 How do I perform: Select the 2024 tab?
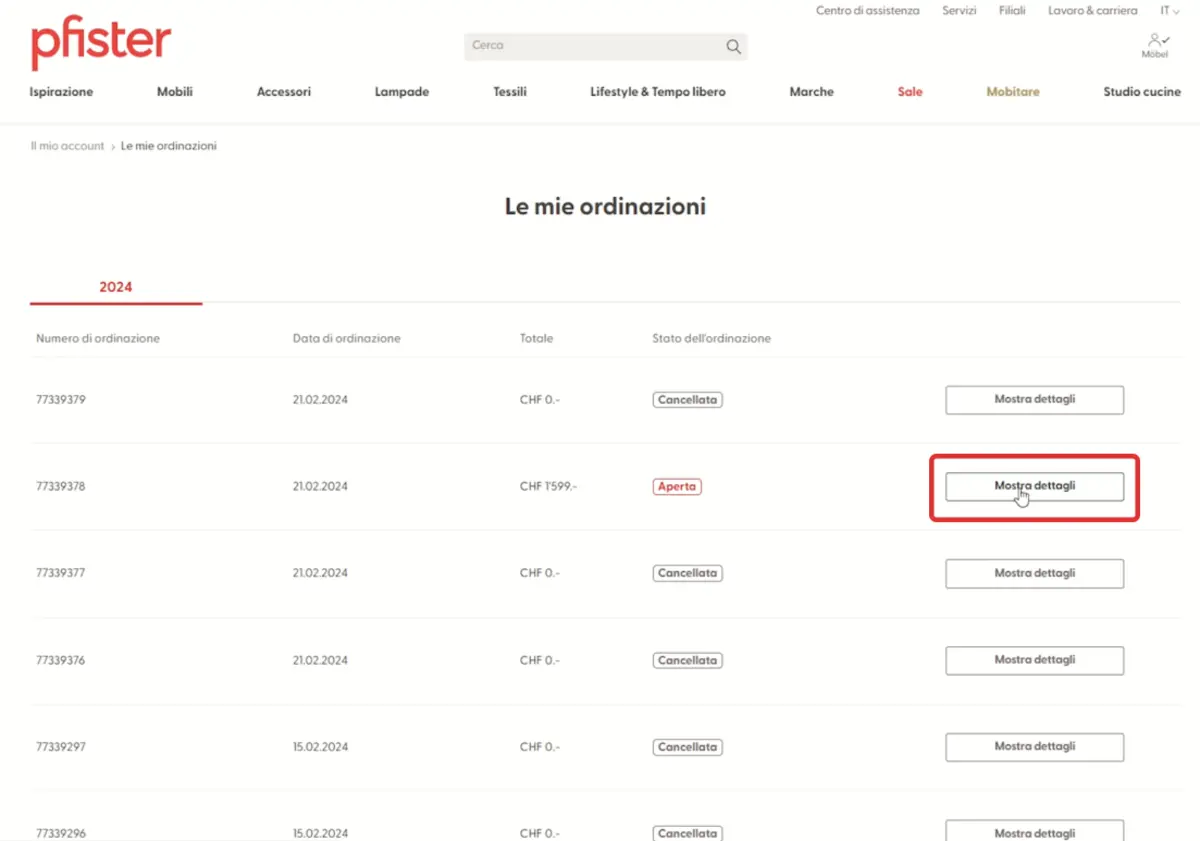116,287
